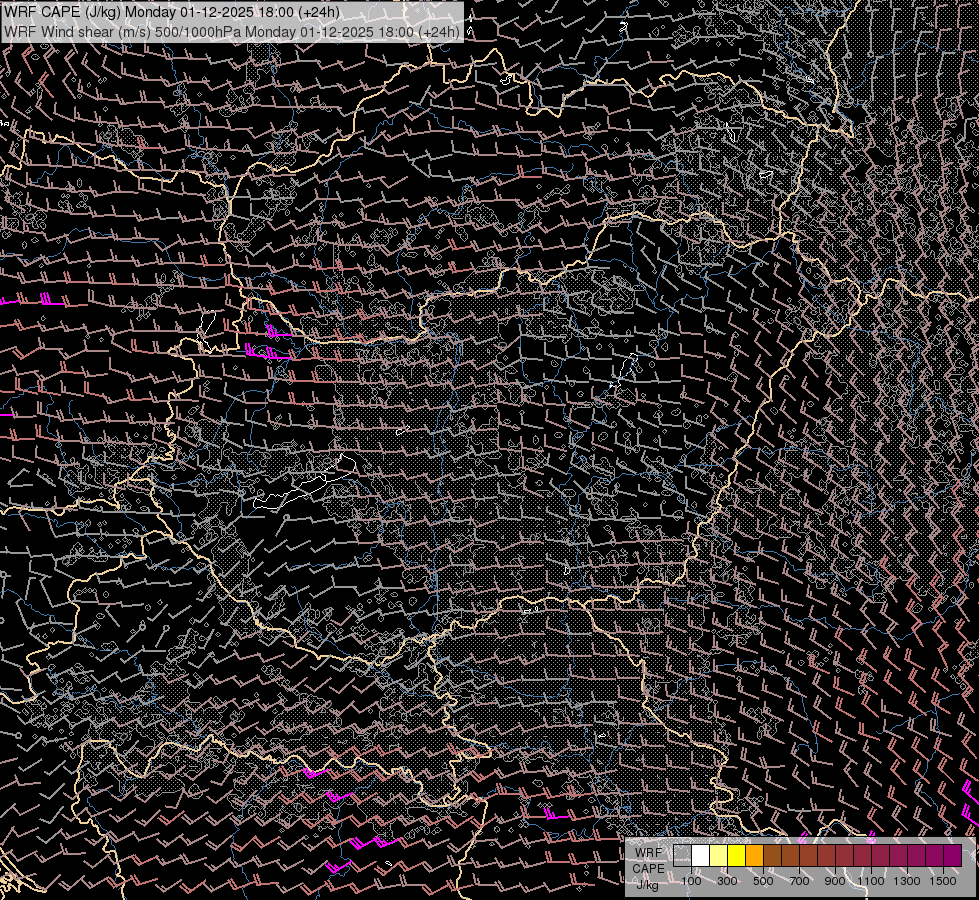
Task: Click the WRF label in legend
Action: [648, 853]
